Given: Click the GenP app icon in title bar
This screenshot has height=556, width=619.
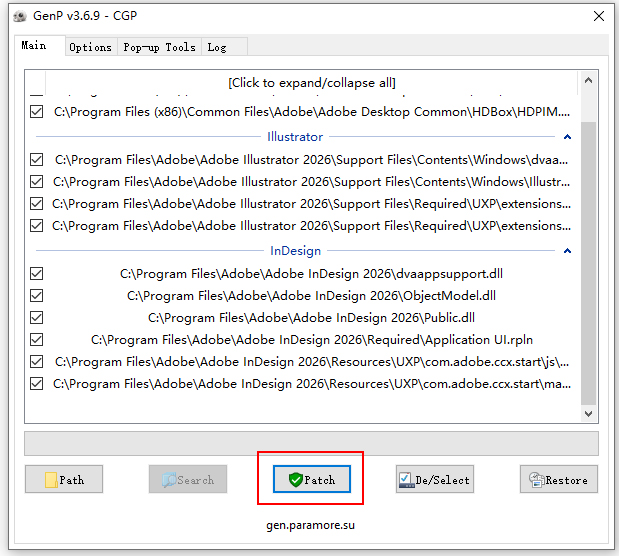Looking at the screenshot, I should coord(20,16).
